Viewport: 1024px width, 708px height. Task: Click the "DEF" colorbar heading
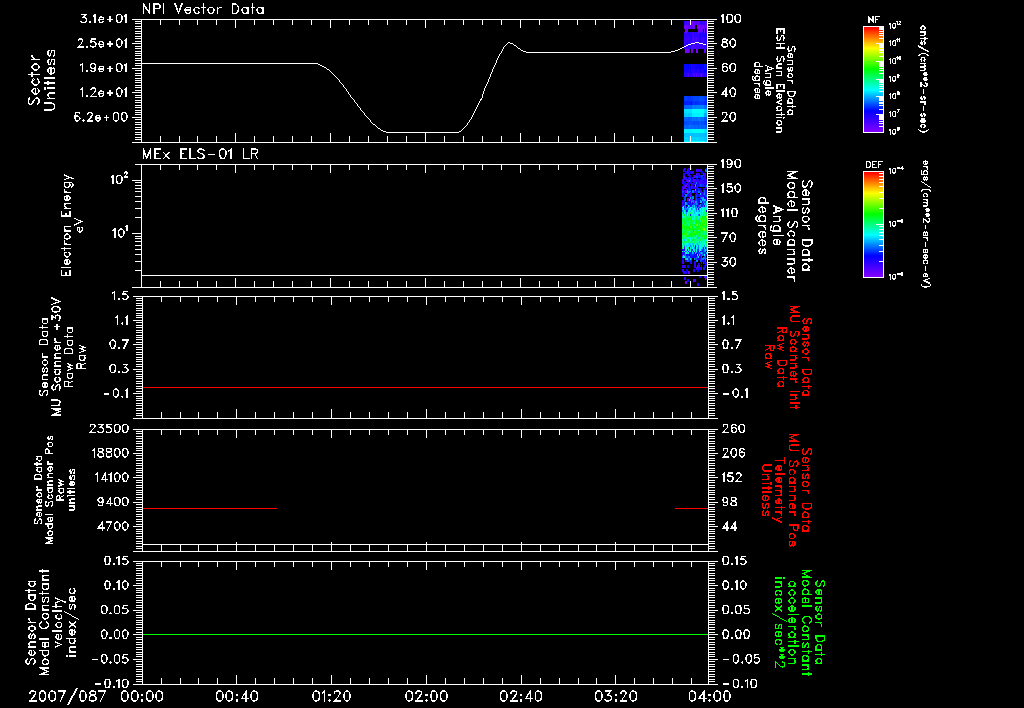(x=874, y=165)
